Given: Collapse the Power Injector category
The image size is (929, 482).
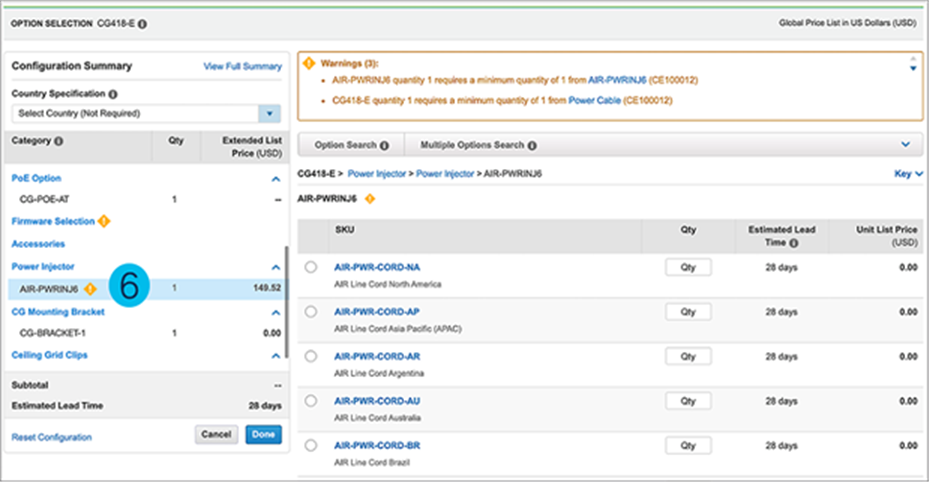Looking at the screenshot, I should pyautogui.click(x=276, y=268).
